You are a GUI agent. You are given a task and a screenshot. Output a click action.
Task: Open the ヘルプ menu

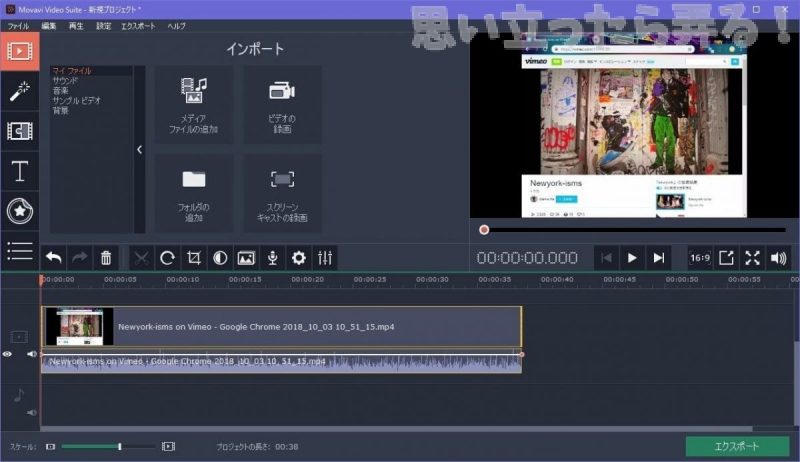(x=177, y=26)
